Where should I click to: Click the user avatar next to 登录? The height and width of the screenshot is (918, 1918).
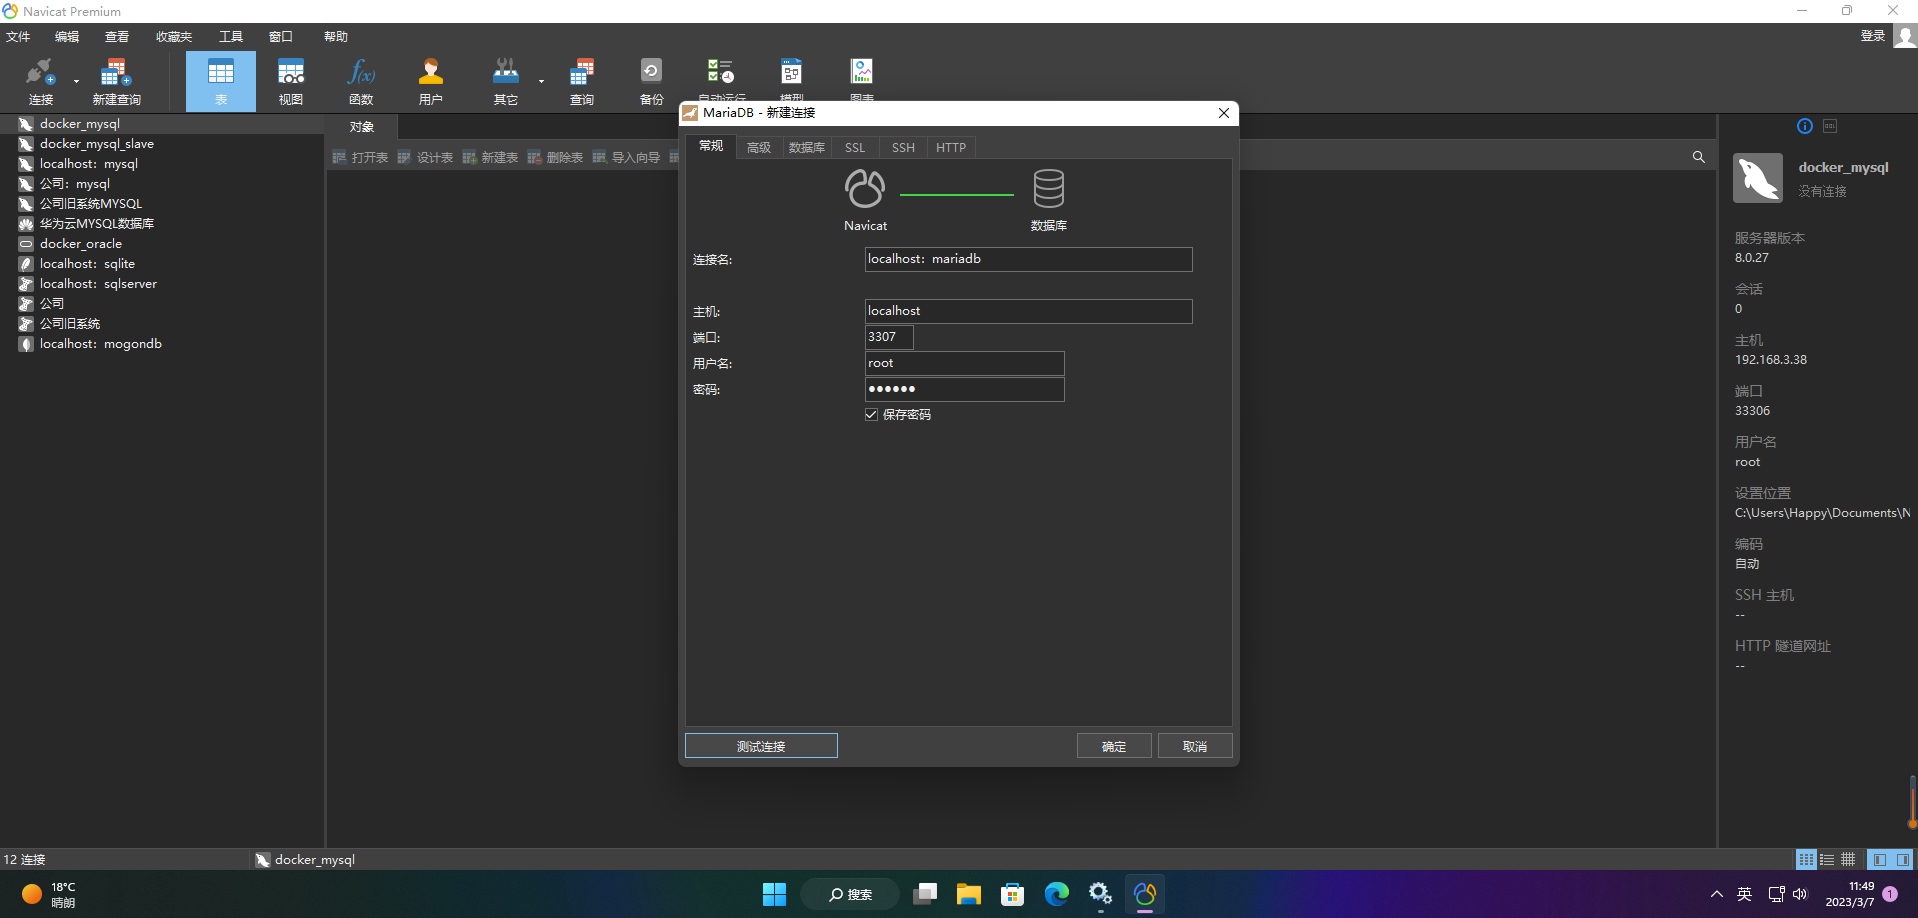pyautogui.click(x=1905, y=36)
